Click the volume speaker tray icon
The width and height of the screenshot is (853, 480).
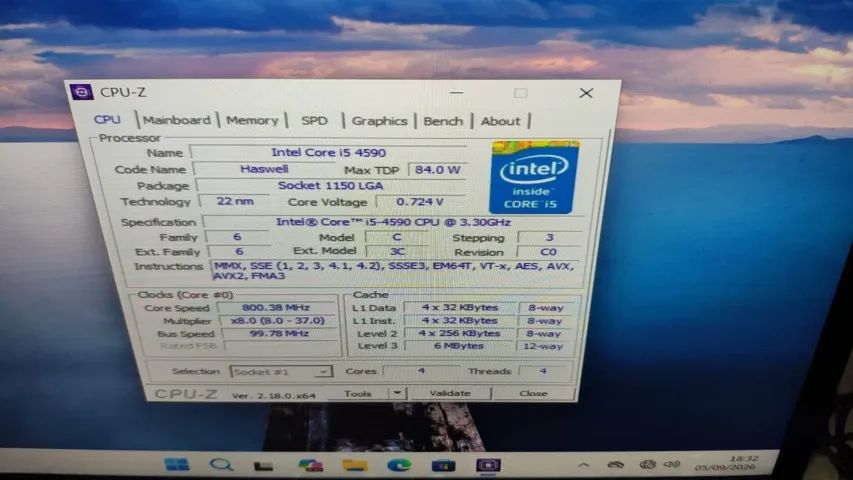click(x=672, y=464)
